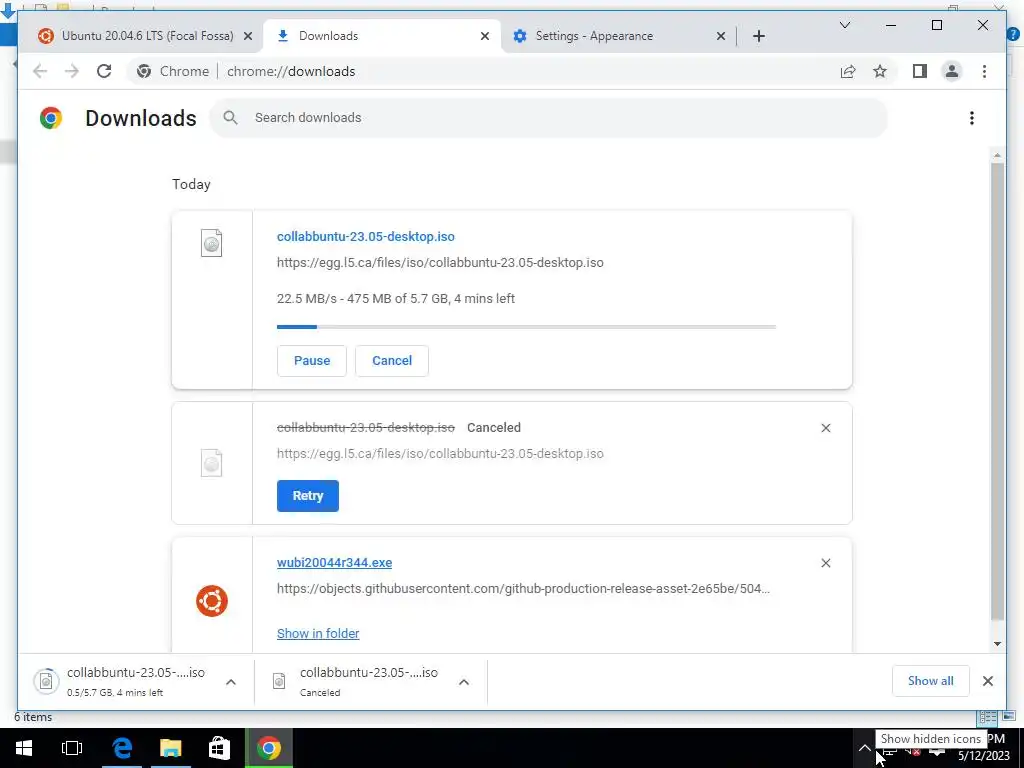Click the active download's source URL text
The width and height of the screenshot is (1024, 768).
pyautogui.click(x=440, y=263)
